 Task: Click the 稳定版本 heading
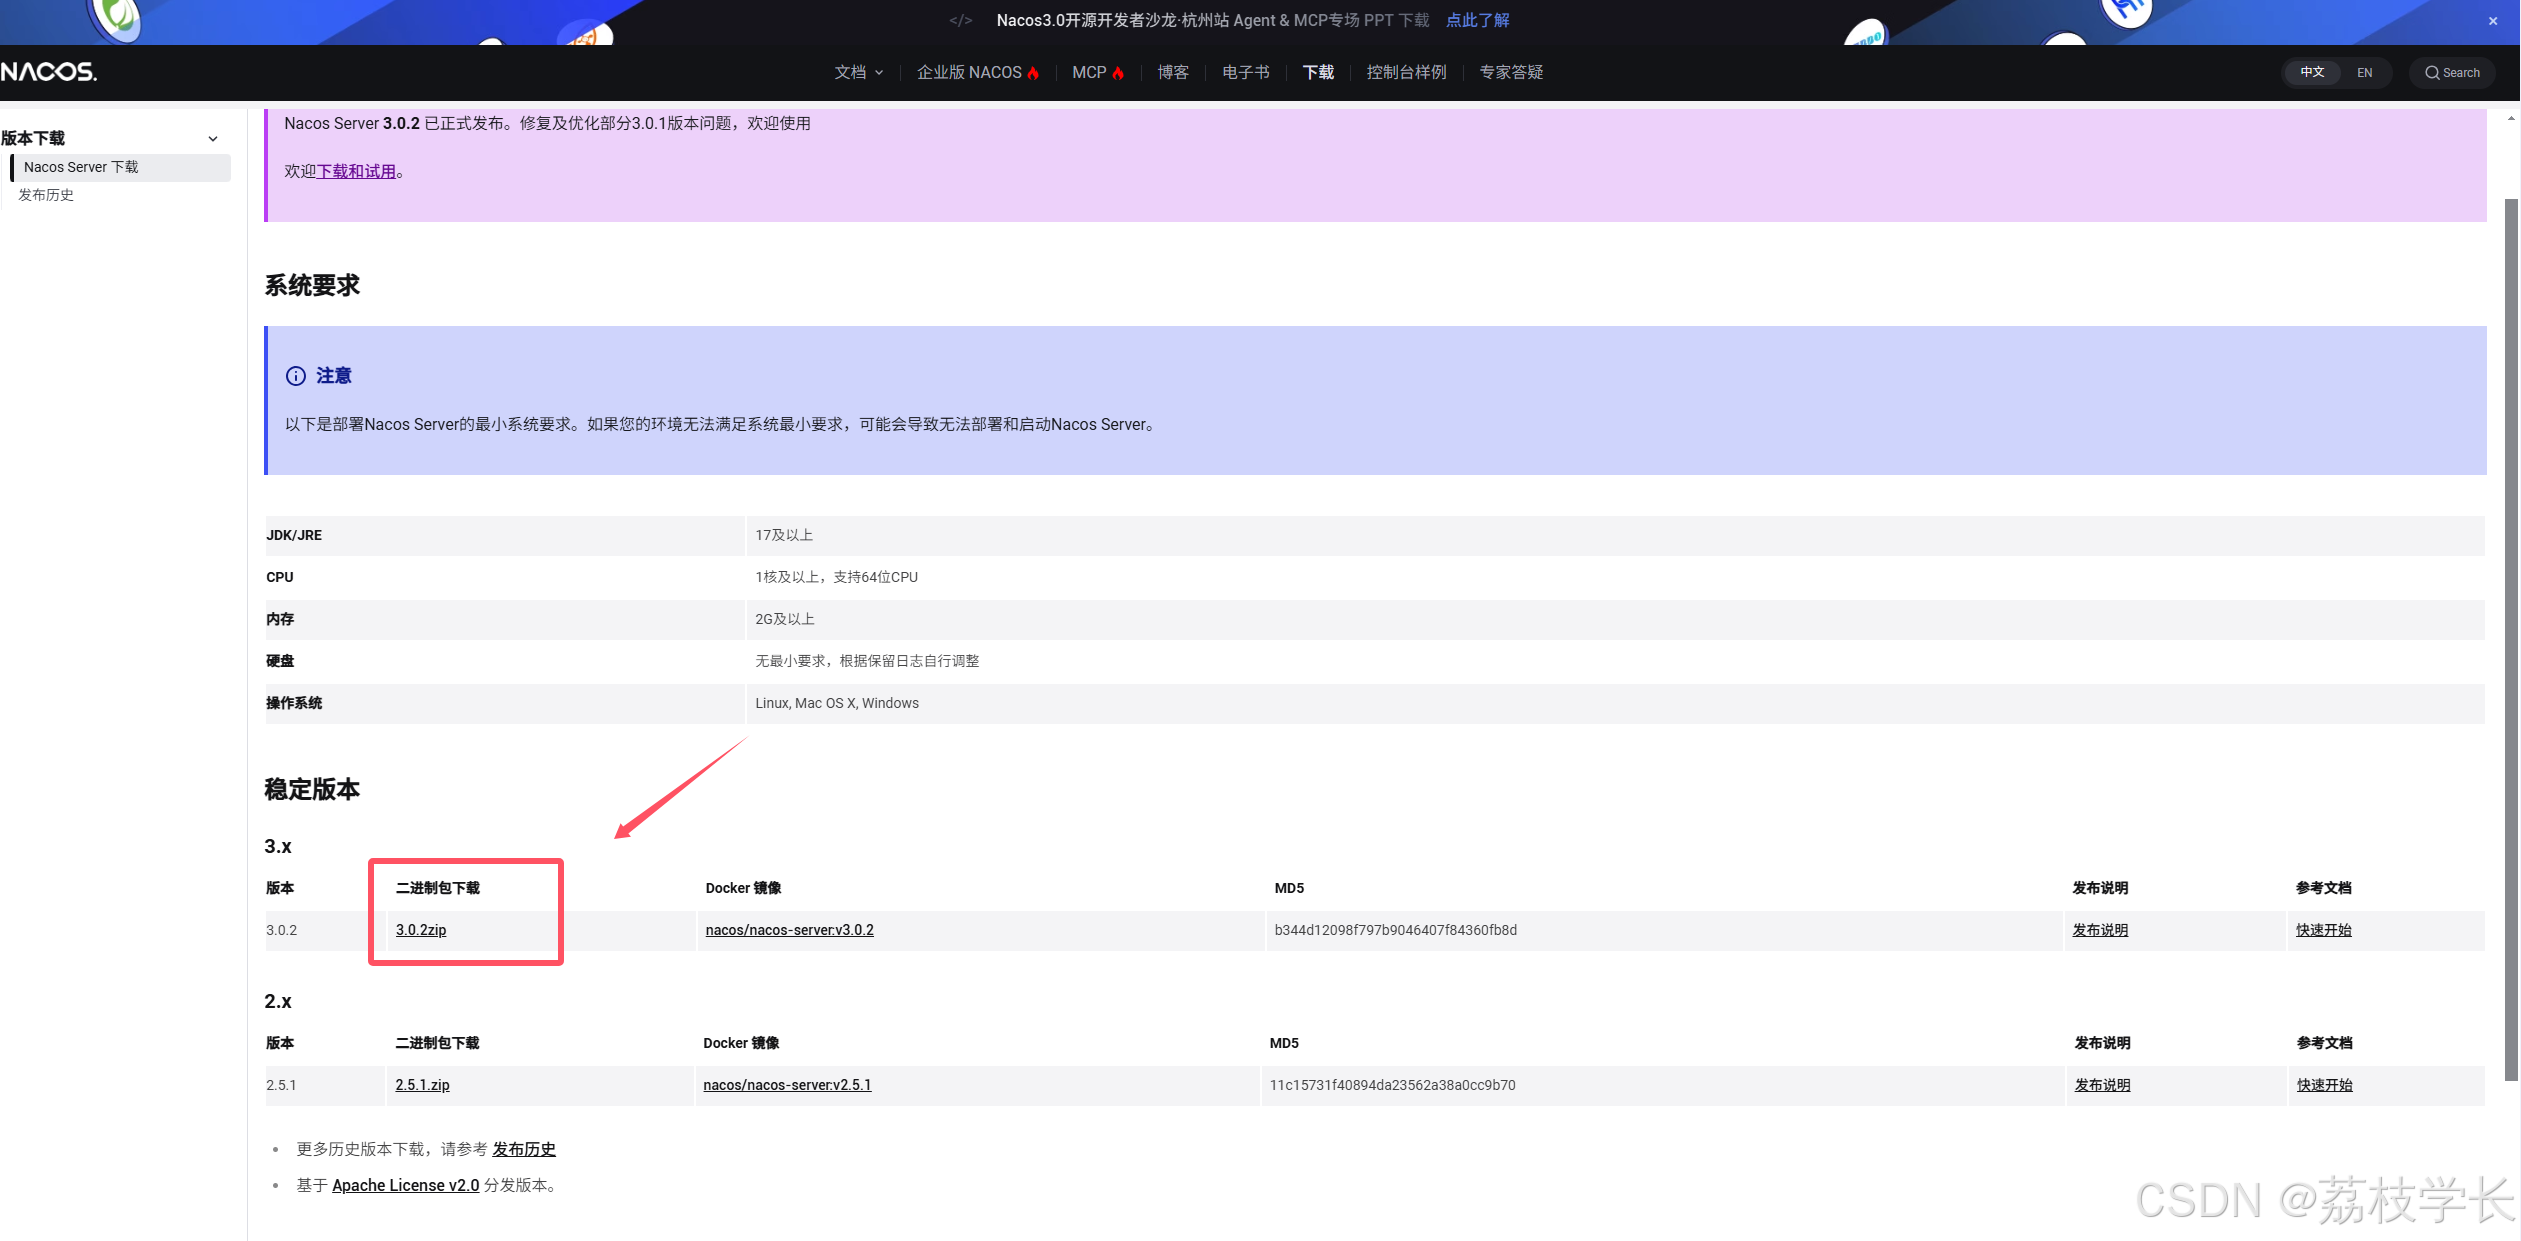click(312, 789)
